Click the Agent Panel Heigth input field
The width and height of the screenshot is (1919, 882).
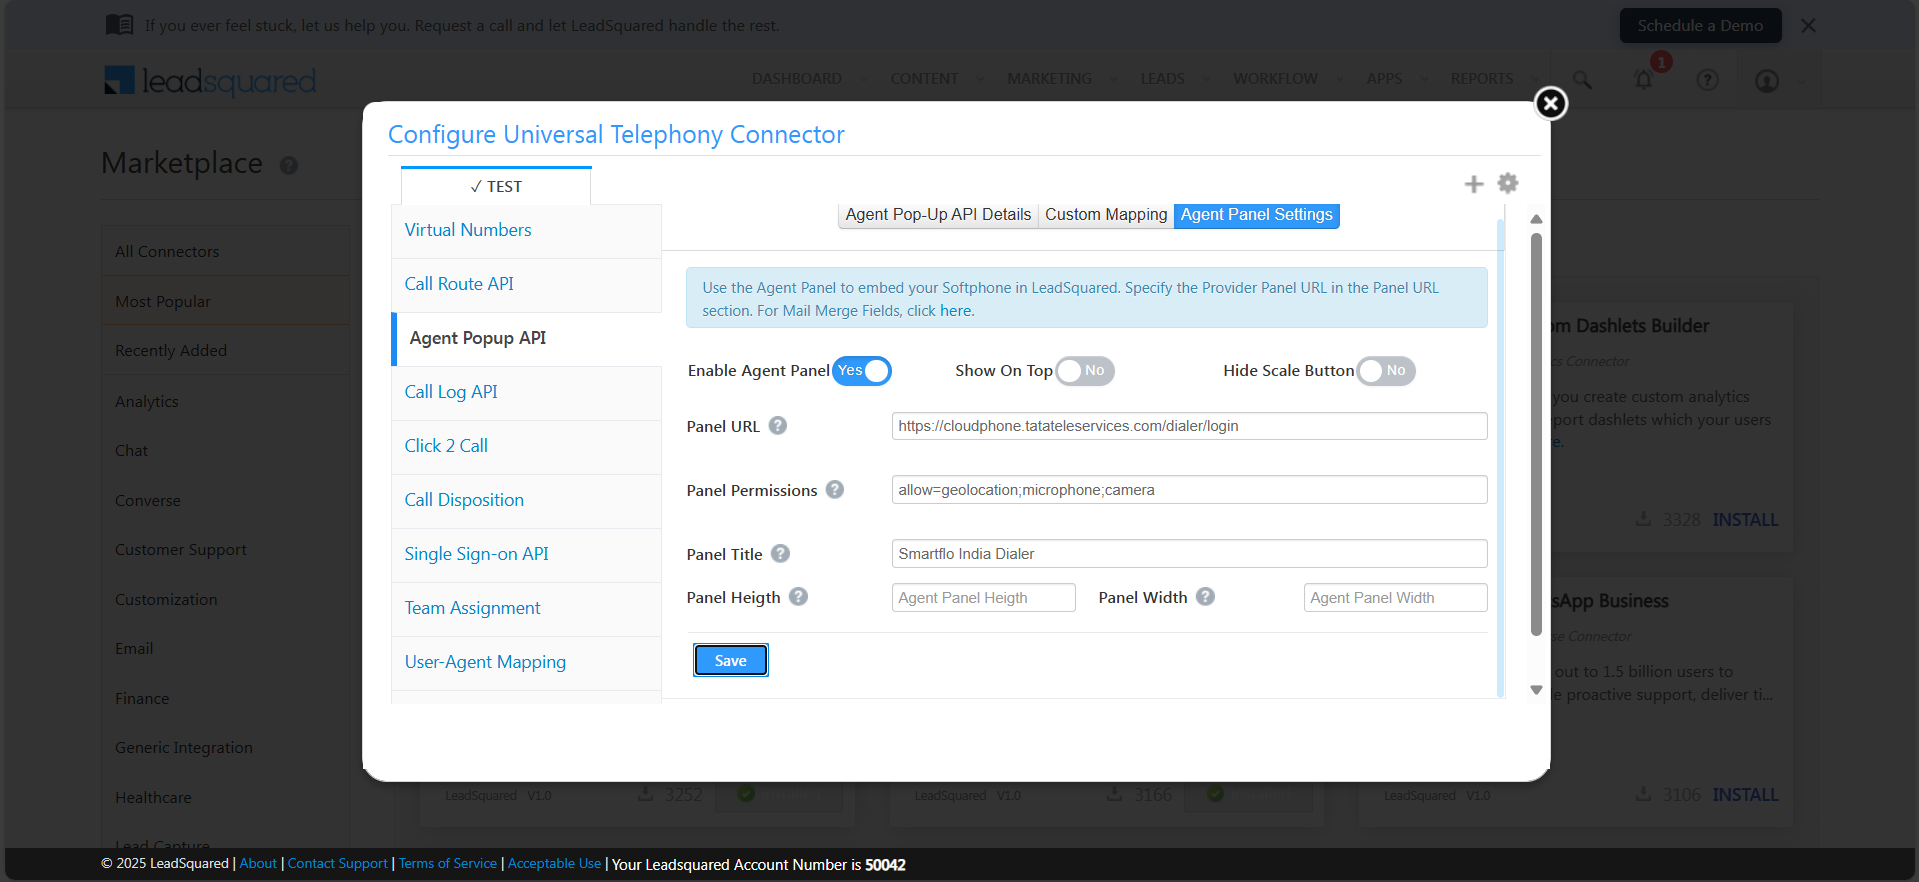(983, 598)
